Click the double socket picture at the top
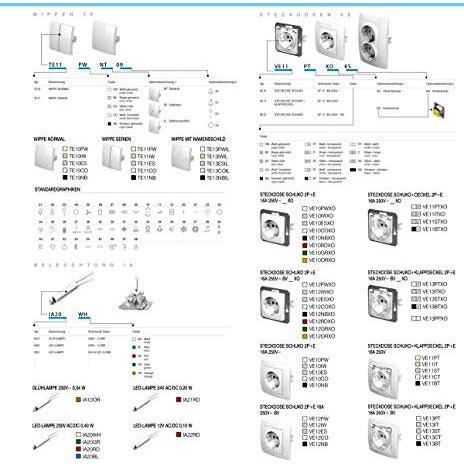Viewport: 464px width, 464px height. (375, 40)
